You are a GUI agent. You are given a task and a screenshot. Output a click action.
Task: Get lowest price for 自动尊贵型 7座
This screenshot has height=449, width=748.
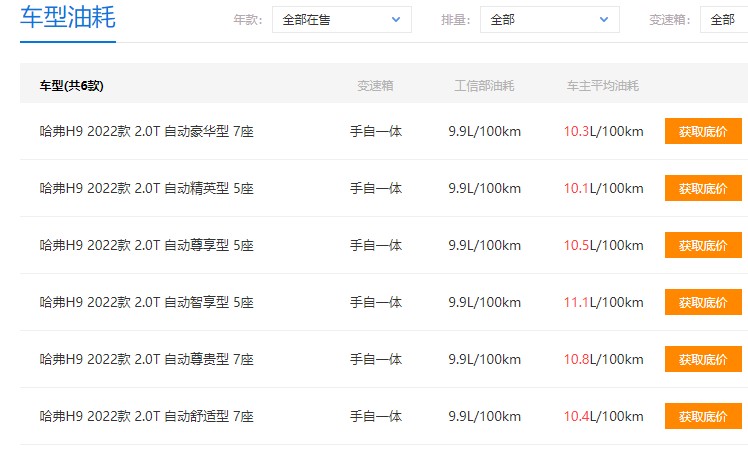703,359
